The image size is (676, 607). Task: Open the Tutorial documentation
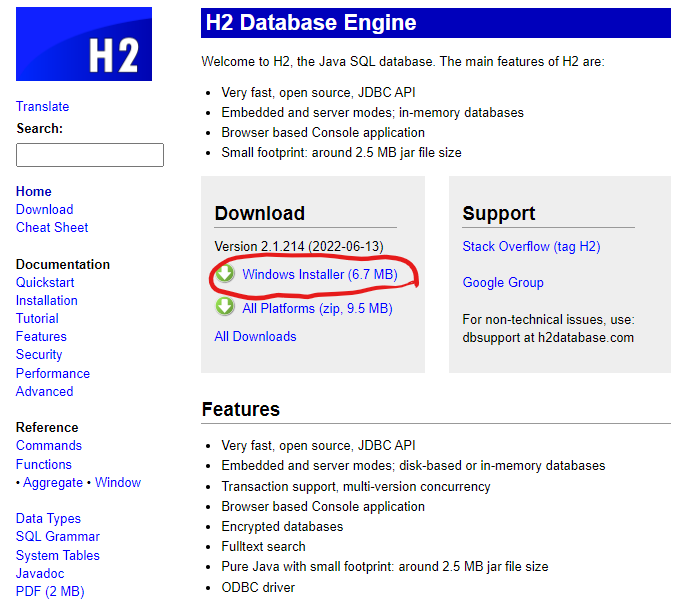pos(37,319)
